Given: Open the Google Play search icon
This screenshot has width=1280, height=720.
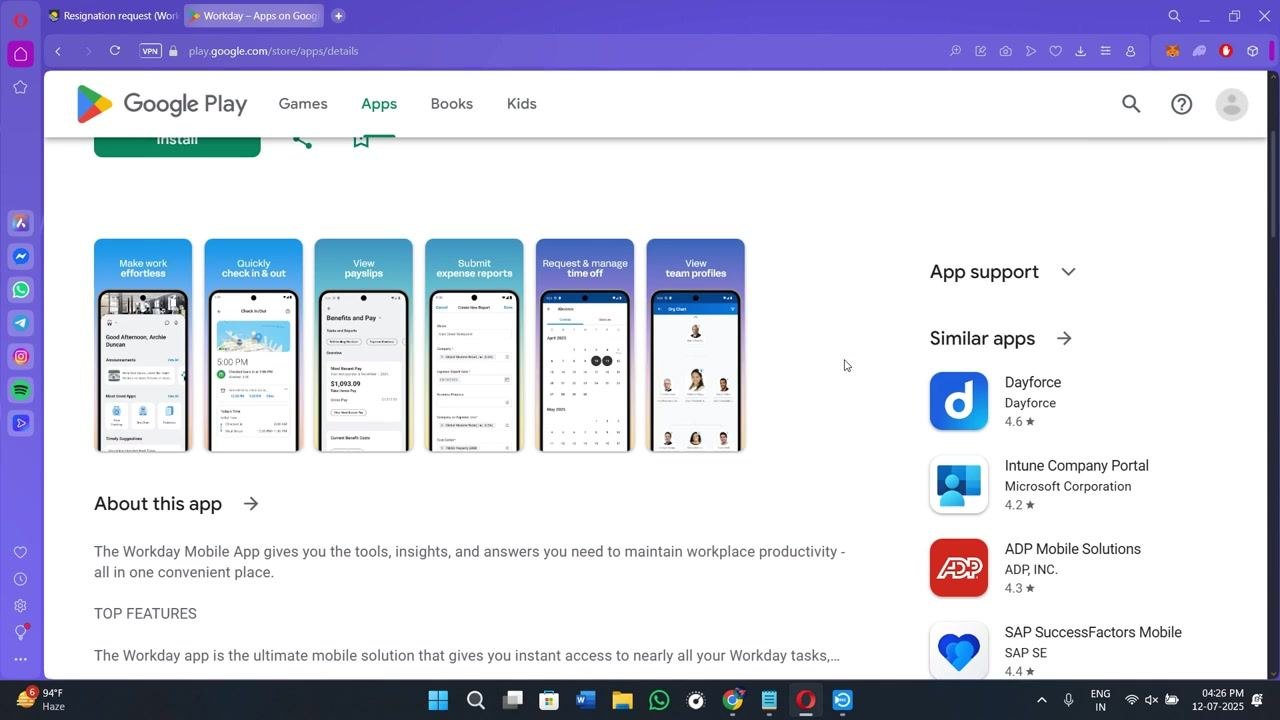Looking at the screenshot, I should point(1131,104).
